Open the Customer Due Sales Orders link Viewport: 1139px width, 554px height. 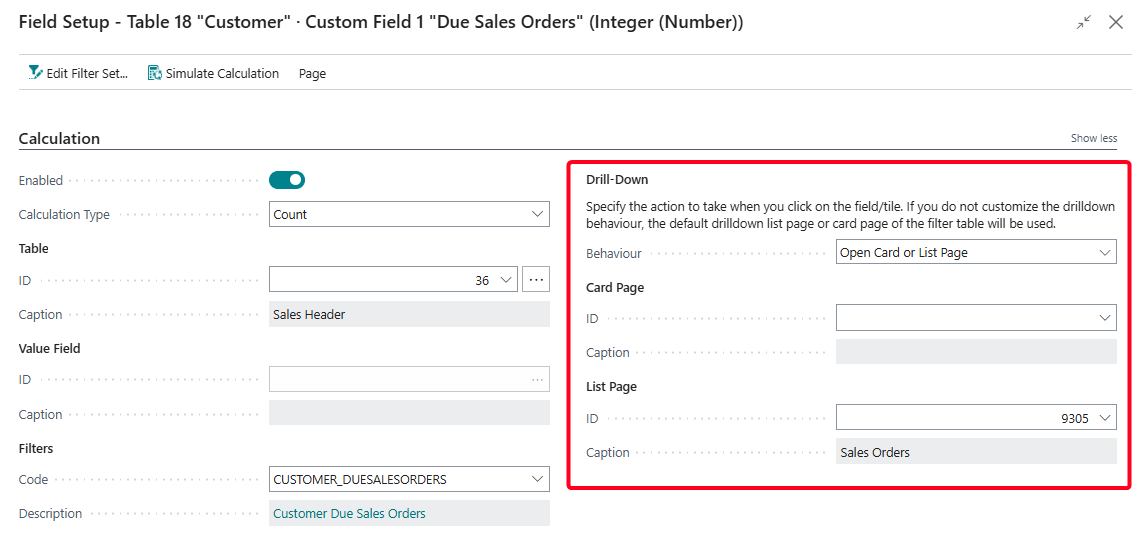(x=349, y=514)
